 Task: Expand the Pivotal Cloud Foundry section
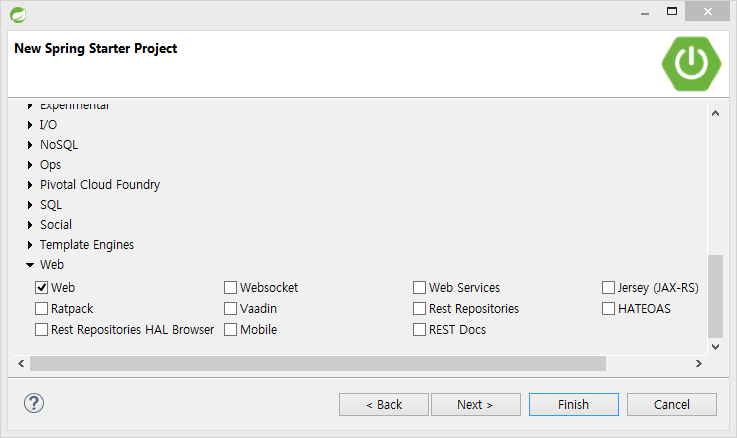30,185
